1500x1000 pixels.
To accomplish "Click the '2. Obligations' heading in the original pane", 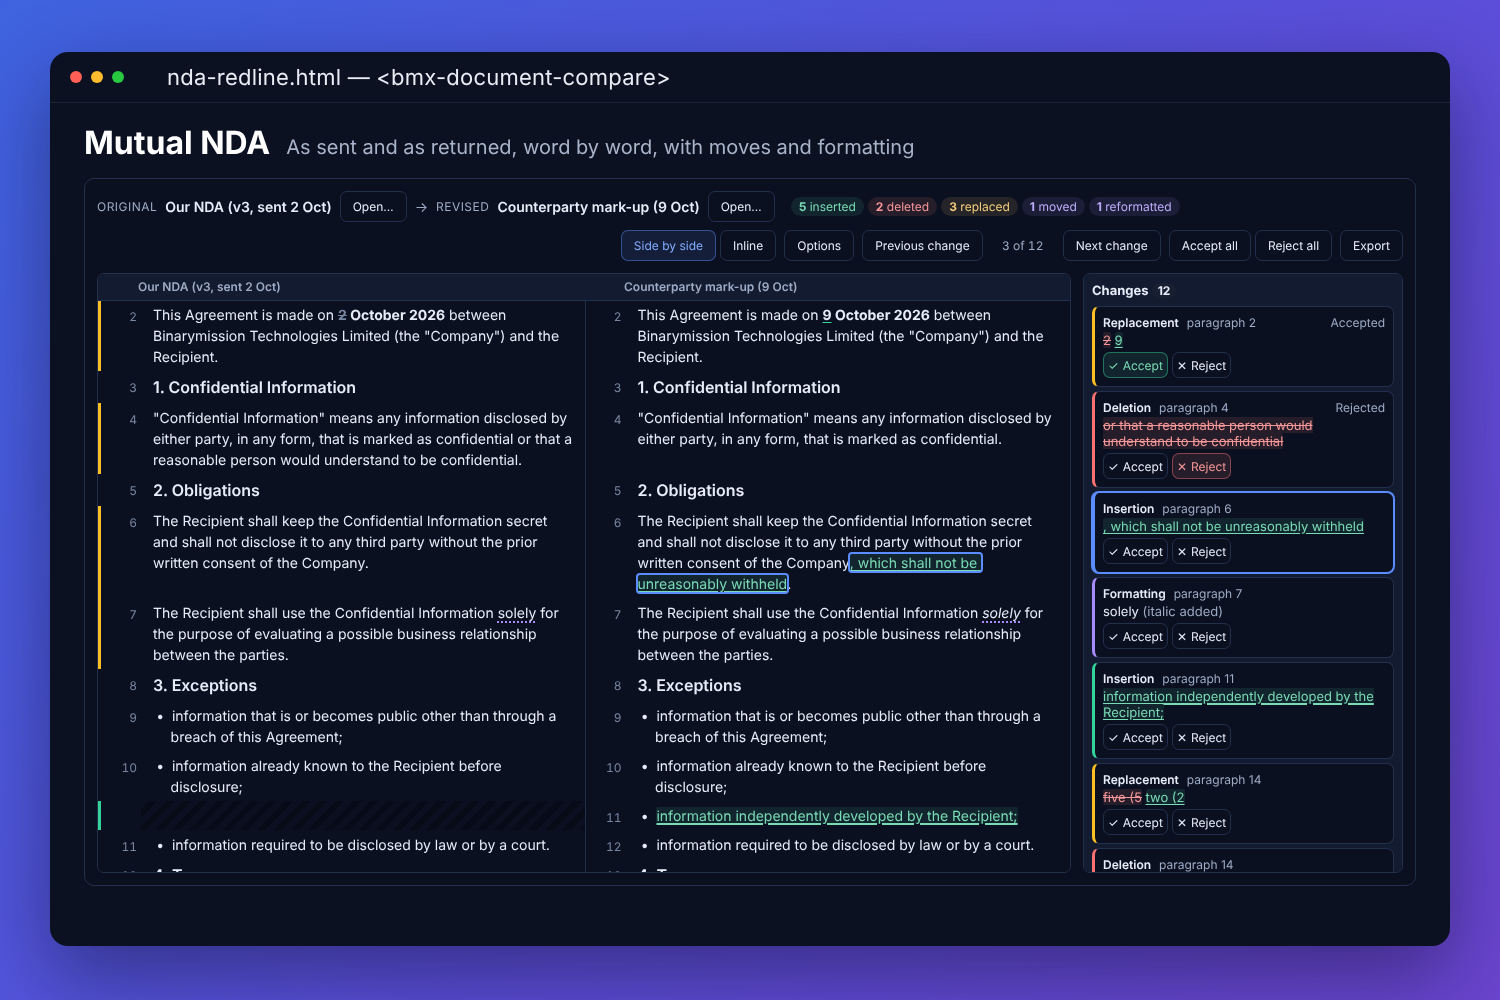I will click(x=206, y=491).
